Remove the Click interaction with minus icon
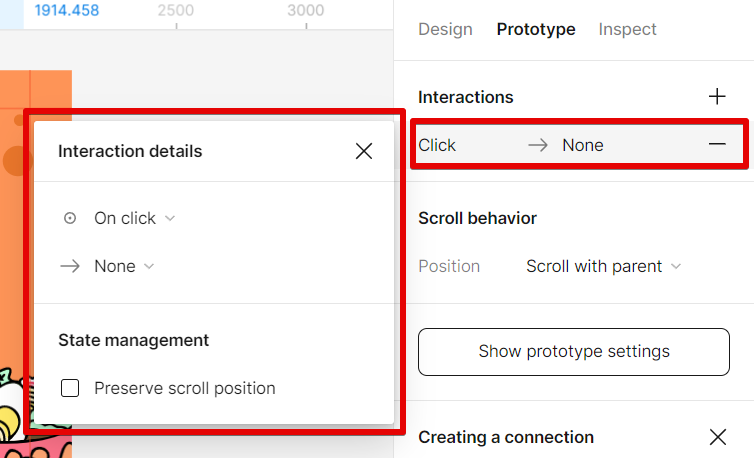754x458 pixels. pos(717,145)
